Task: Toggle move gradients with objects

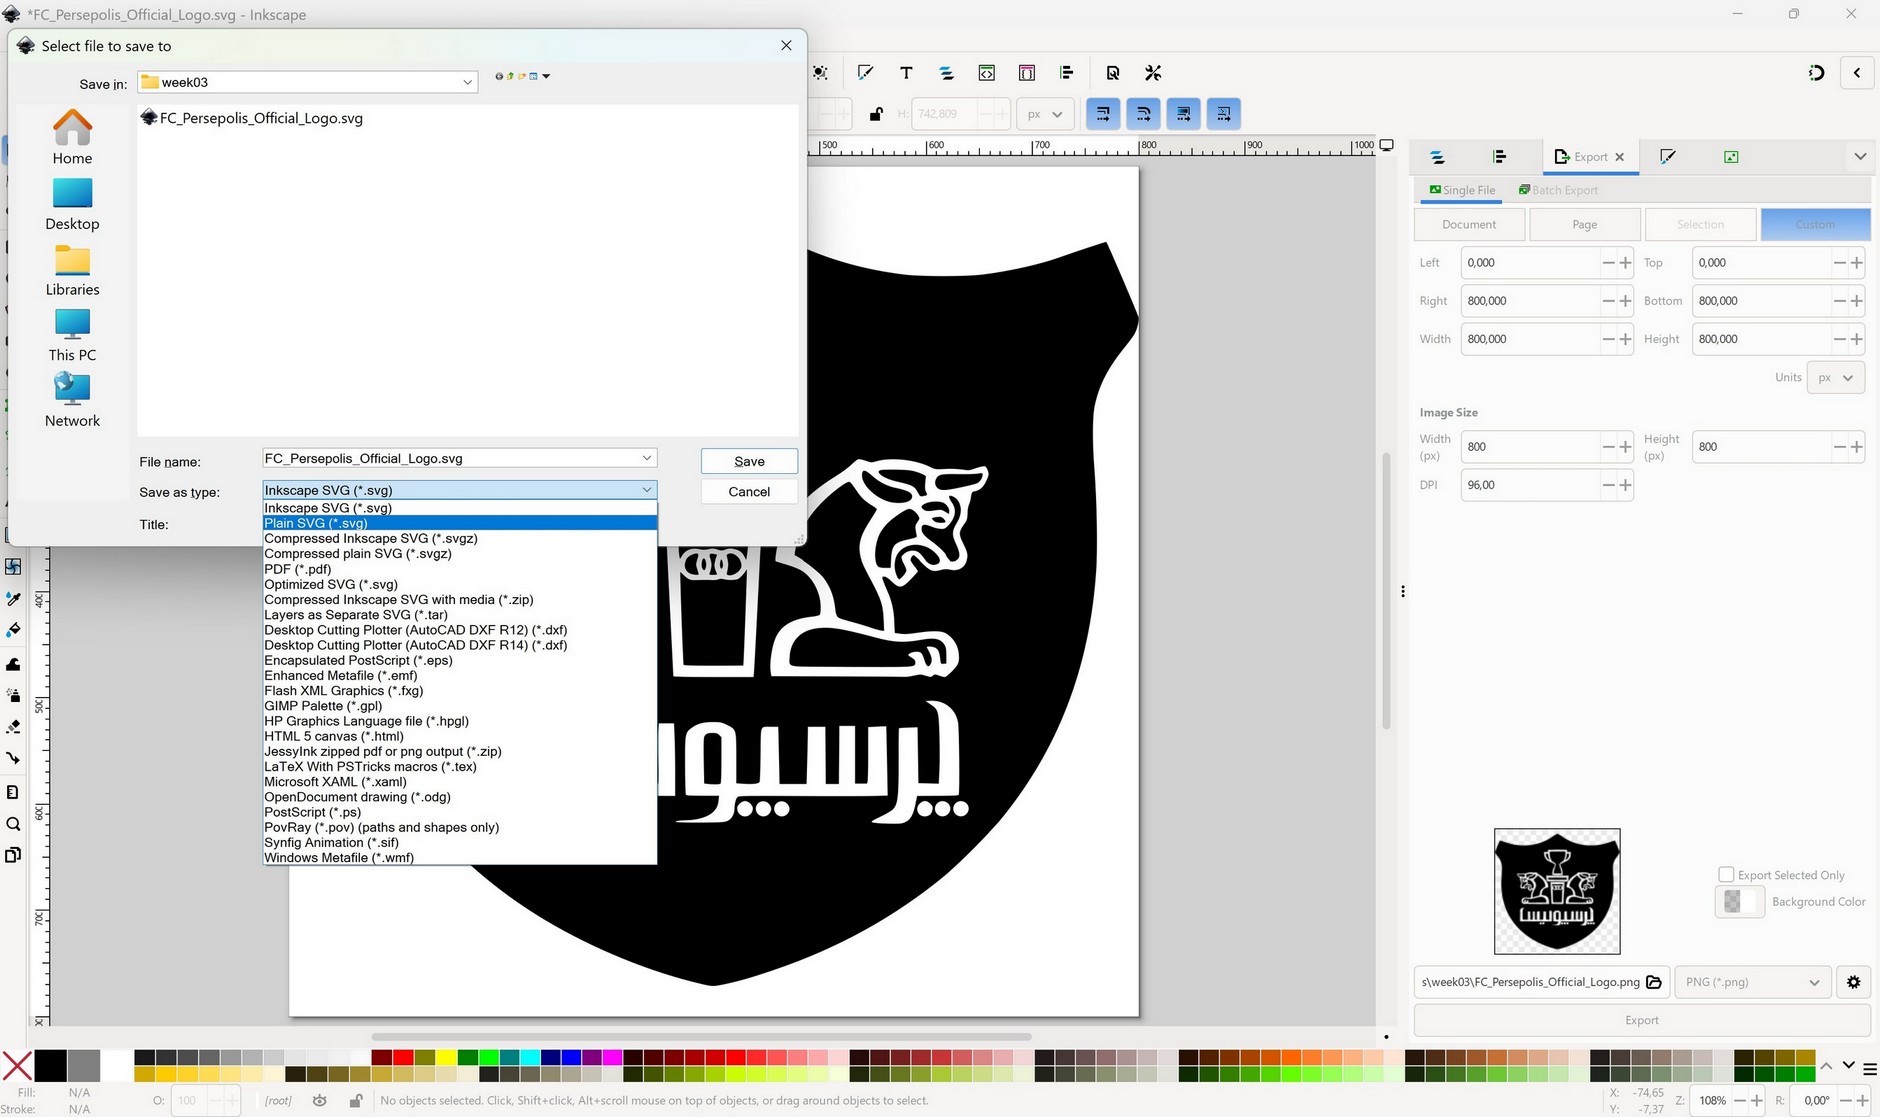Action: click(1183, 114)
